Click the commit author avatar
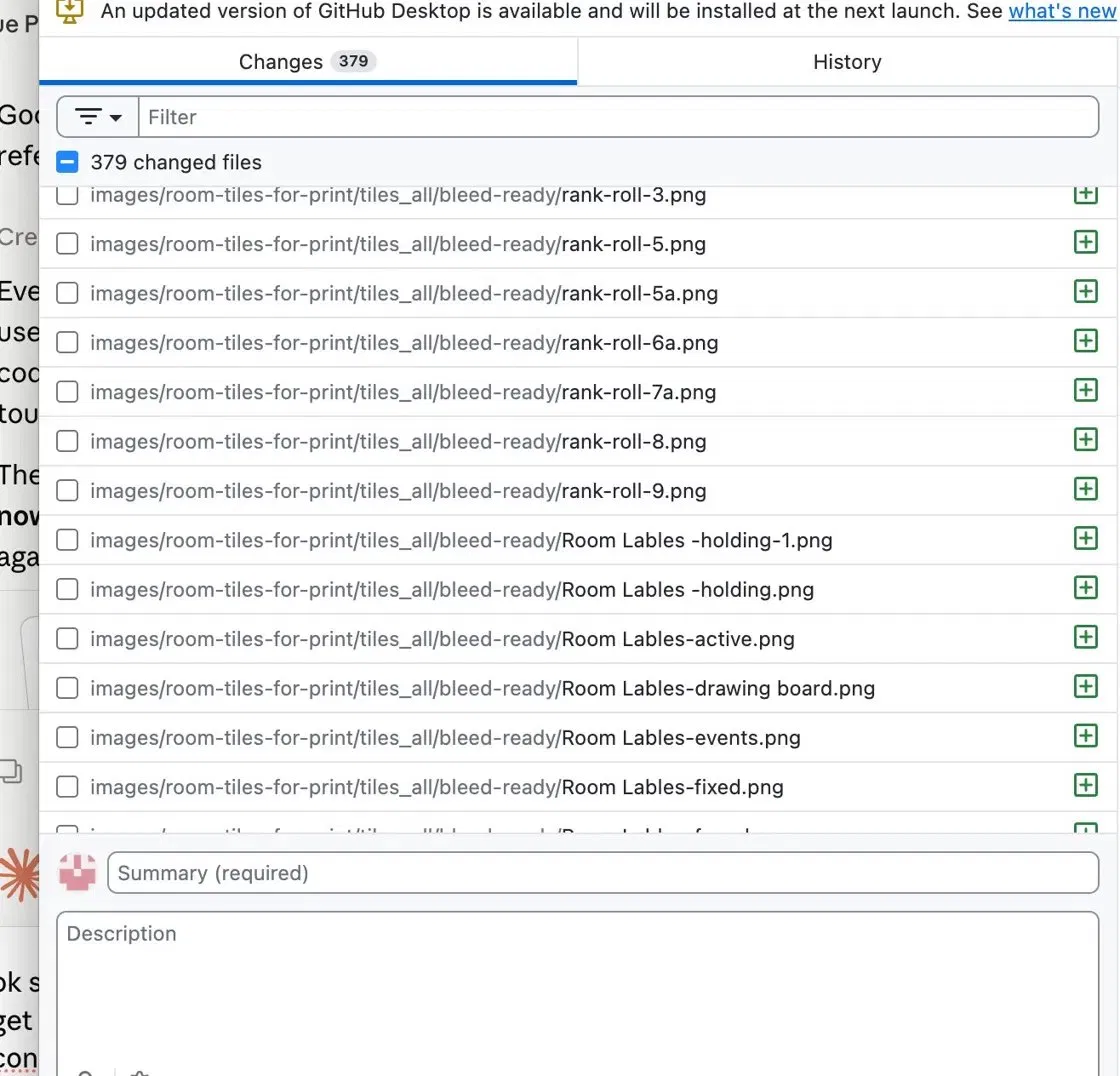 77,872
